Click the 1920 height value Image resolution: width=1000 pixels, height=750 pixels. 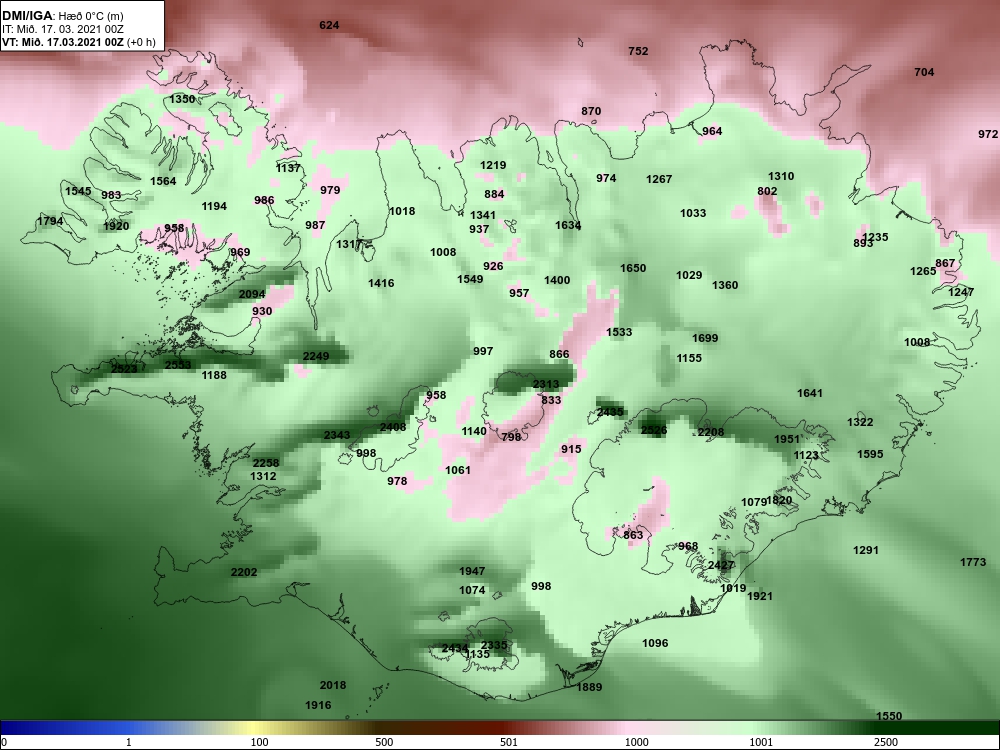point(116,226)
